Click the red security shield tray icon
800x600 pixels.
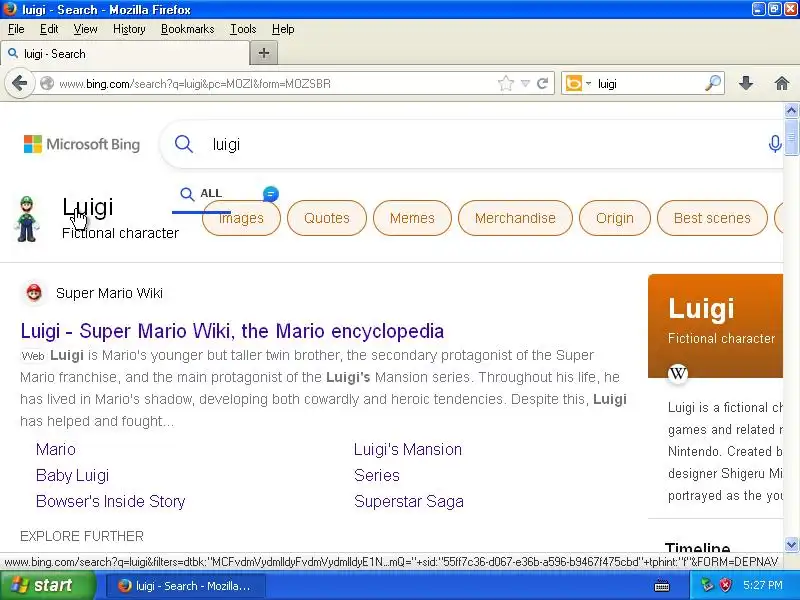725,585
